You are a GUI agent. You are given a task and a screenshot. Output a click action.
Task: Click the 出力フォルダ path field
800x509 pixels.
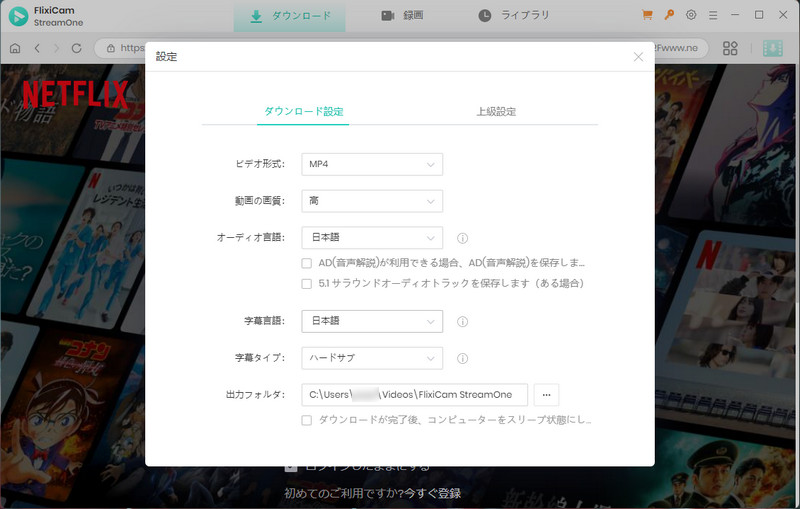coord(414,395)
